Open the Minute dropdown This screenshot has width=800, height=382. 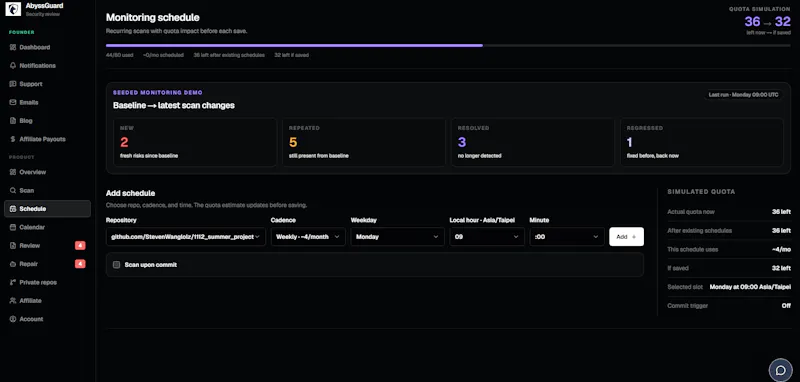click(567, 237)
